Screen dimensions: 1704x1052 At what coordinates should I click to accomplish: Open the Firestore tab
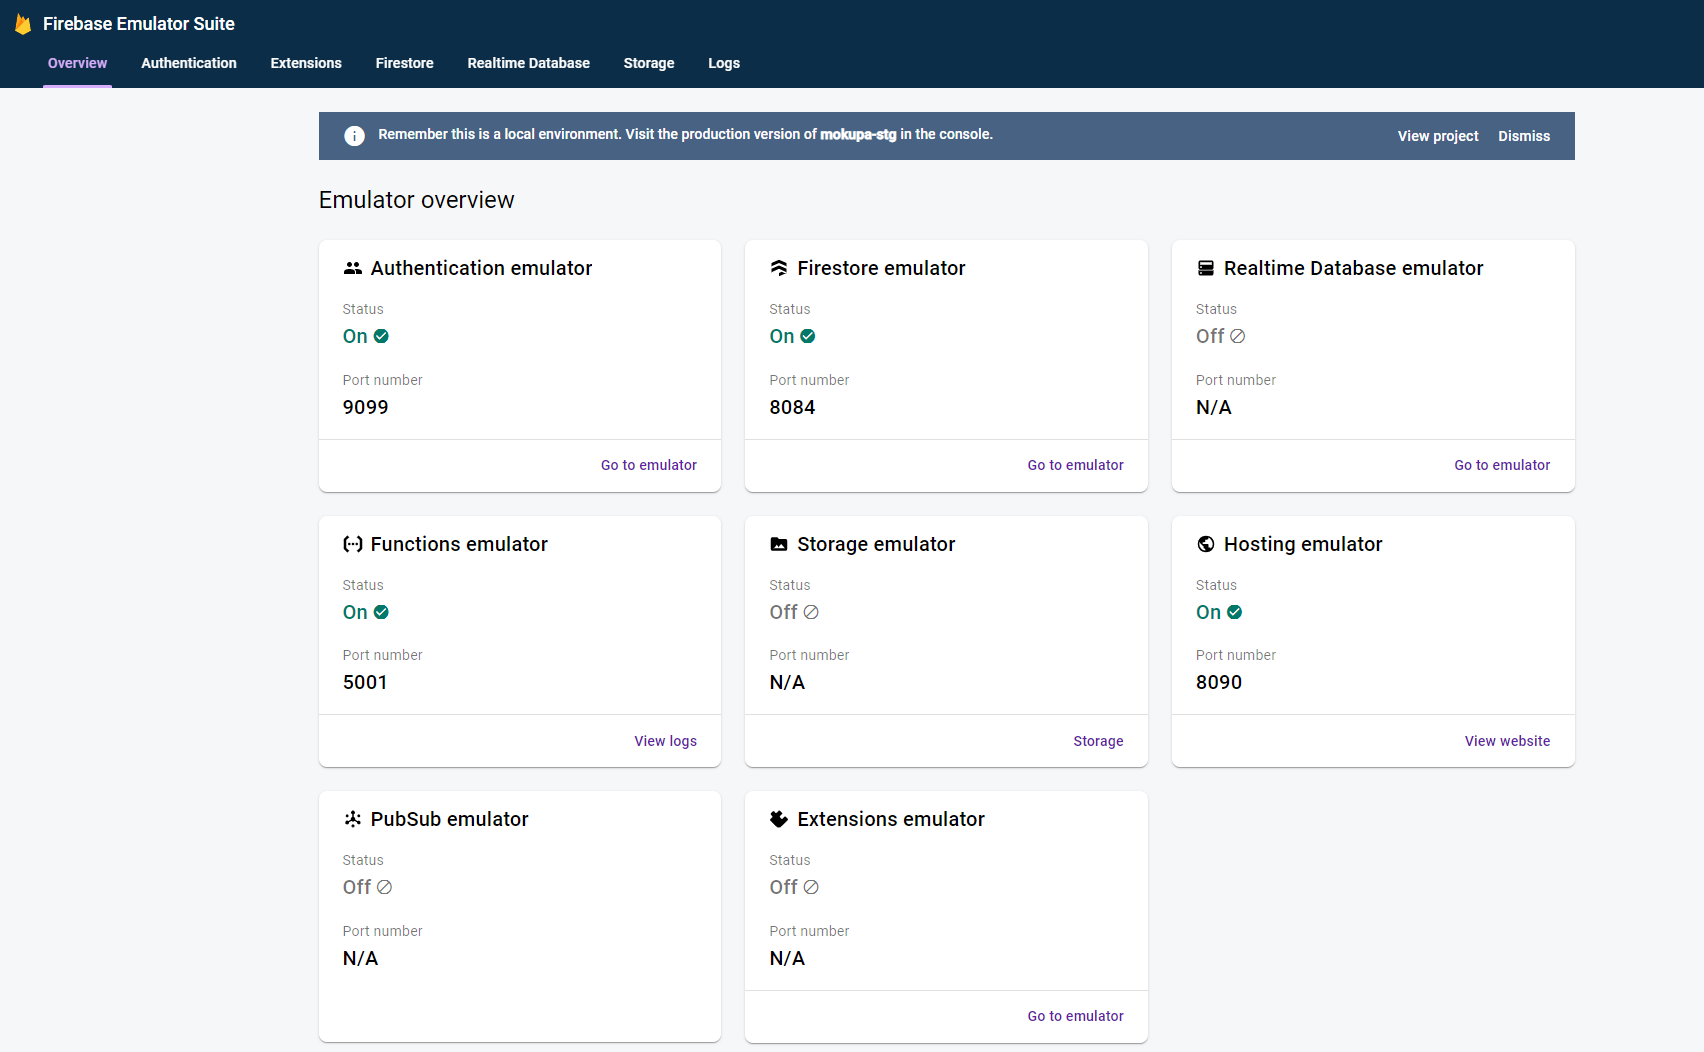pos(405,63)
